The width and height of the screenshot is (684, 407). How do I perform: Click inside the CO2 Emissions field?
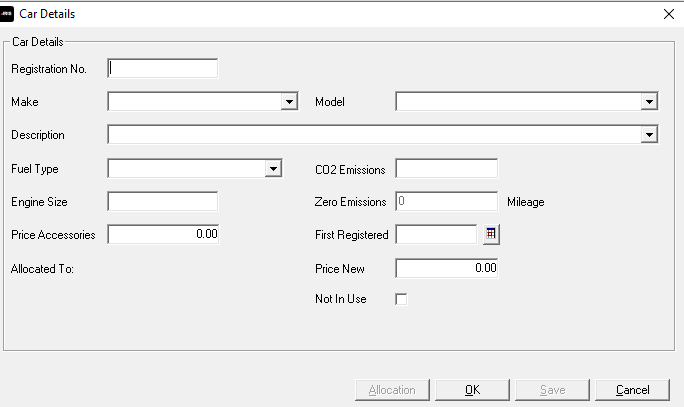click(x=446, y=169)
